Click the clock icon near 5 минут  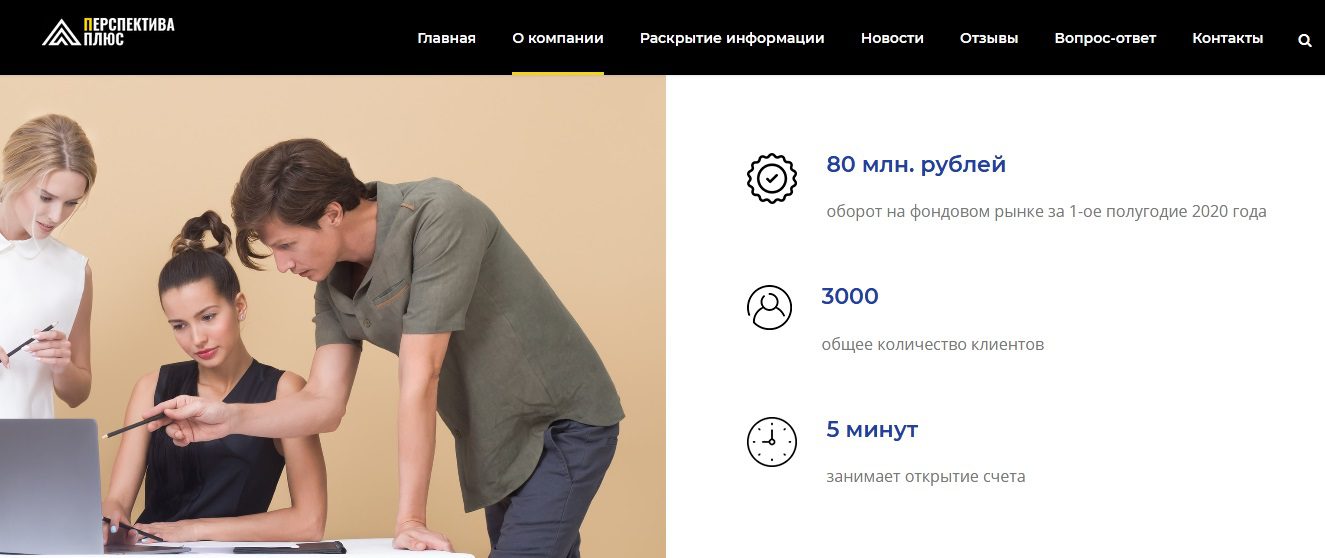[x=772, y=442]
